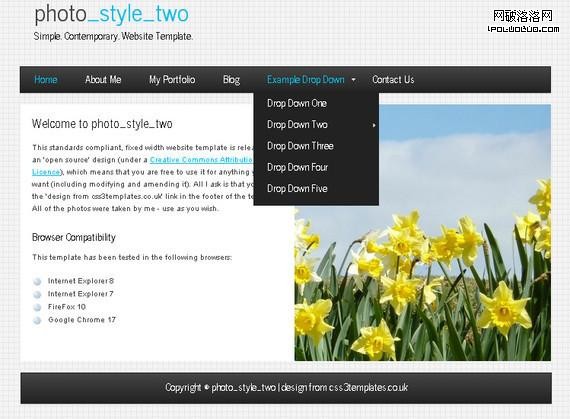Click the Internet Explorer 7 bullet icon
This screenshot has height=419, width=570.
click(x=37, y=294)
